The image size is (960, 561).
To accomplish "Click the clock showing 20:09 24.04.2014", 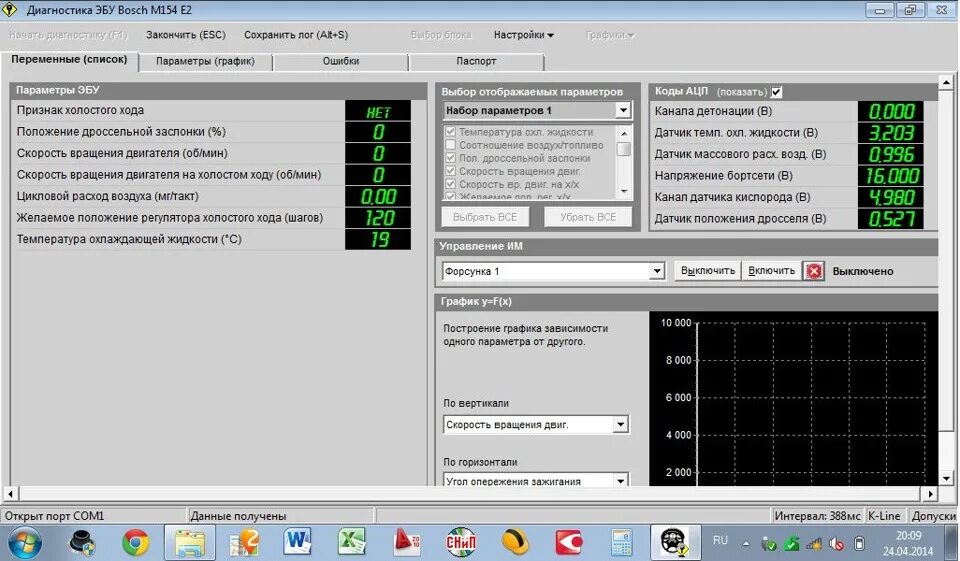I will (908, 543).
